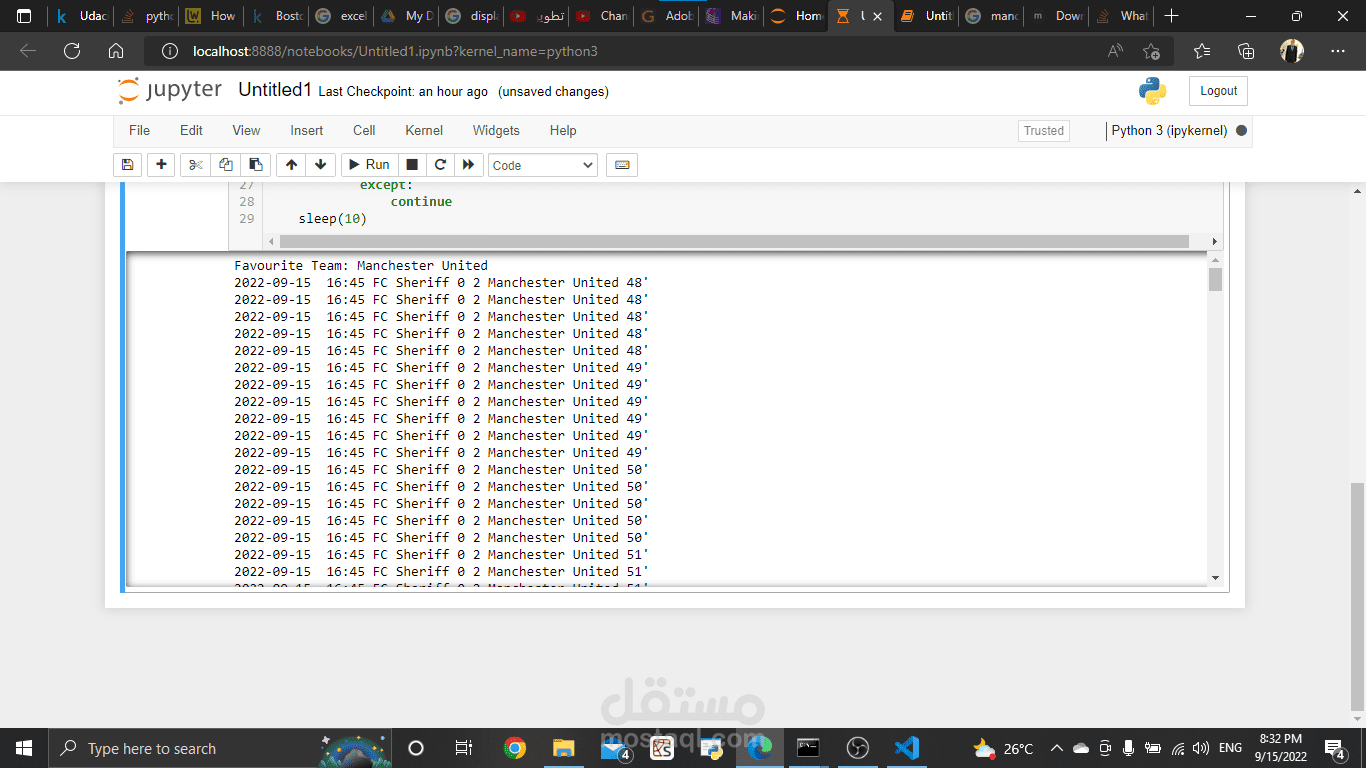Open Edge tab actions menu icon
Viewport: 1366px width, 768px height.
pyautogui.click(x=24, y=16)
